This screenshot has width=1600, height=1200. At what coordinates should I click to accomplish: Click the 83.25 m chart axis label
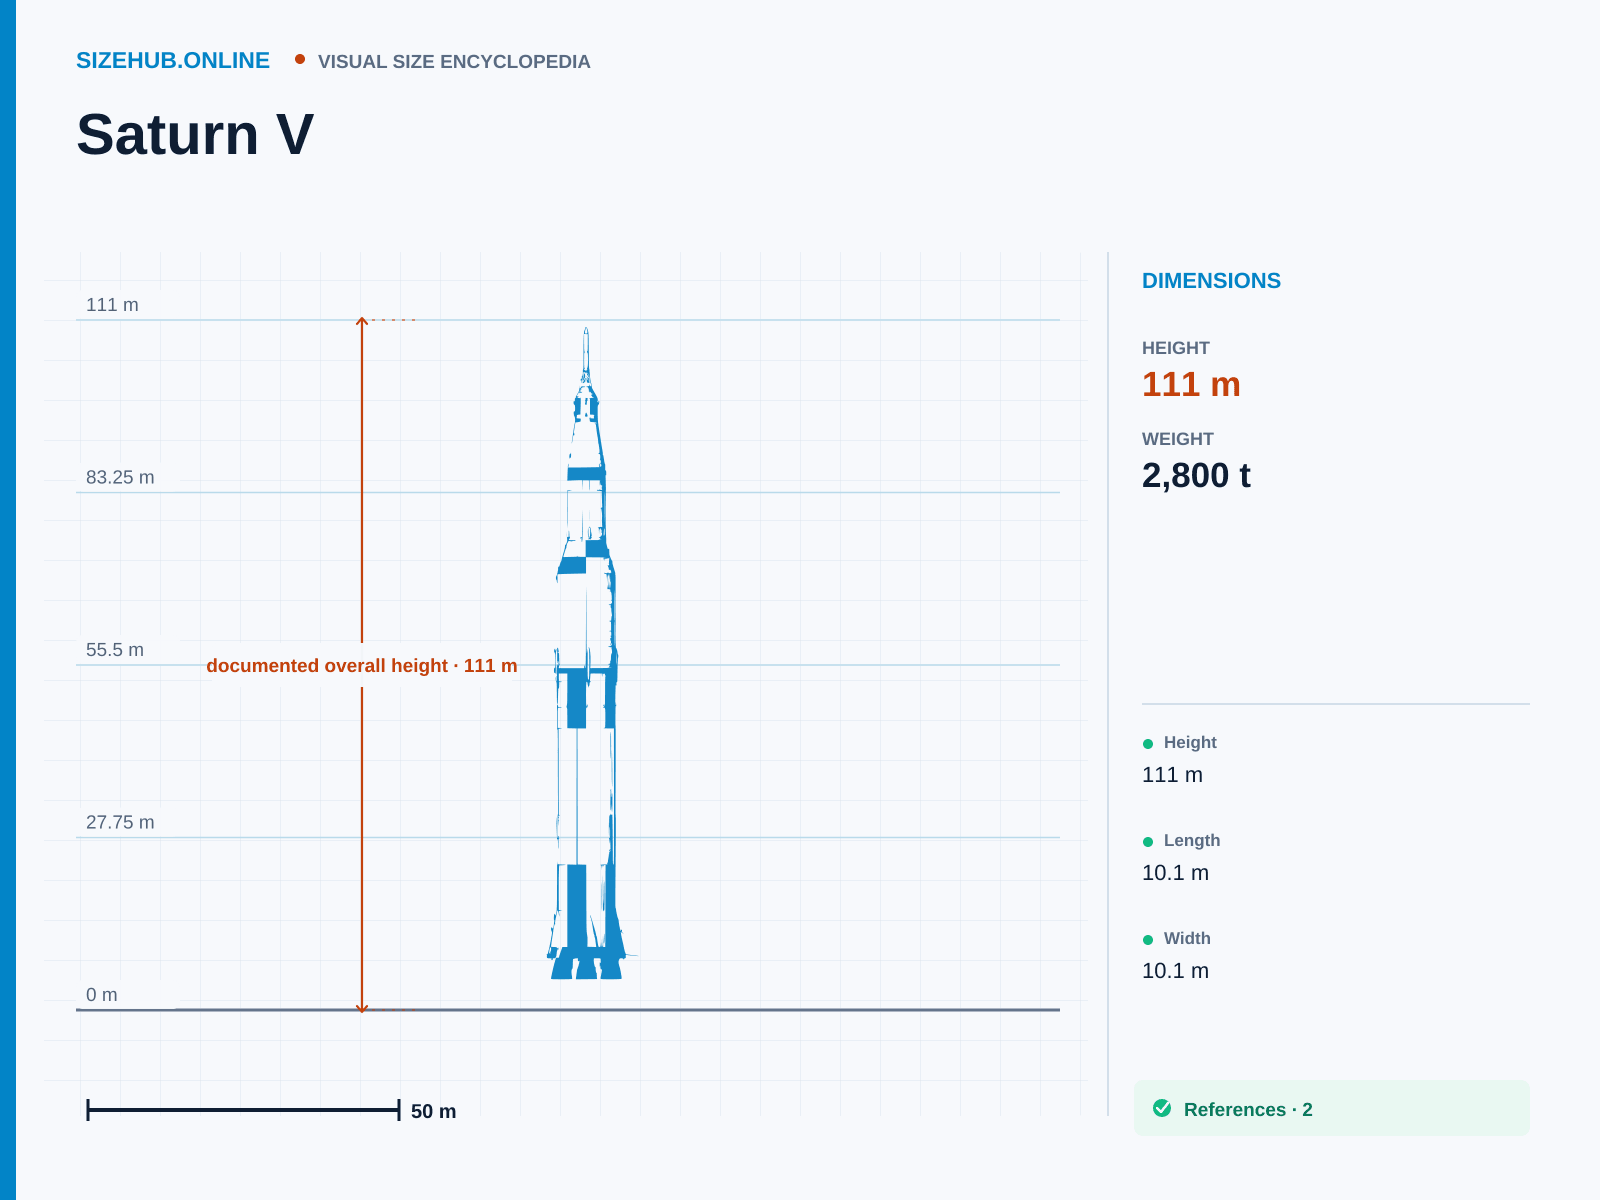[120, 478]
